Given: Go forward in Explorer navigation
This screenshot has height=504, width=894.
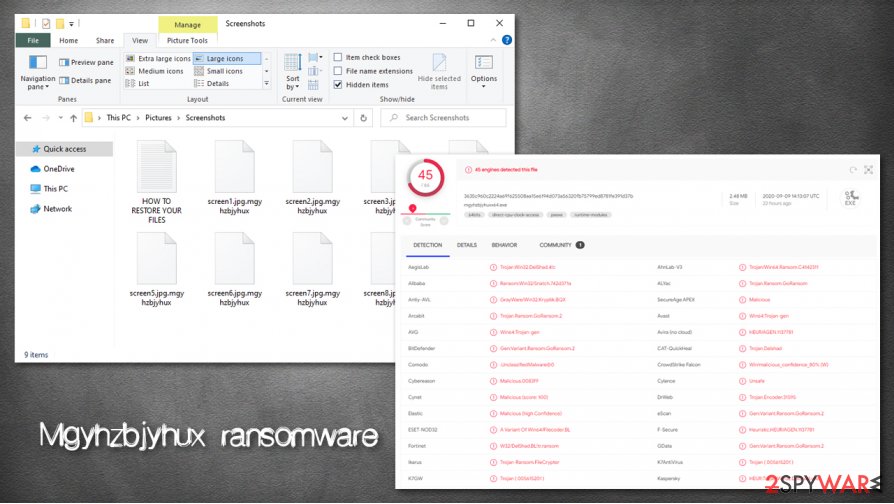Looking at the screenshot, I should pos(46,118).
